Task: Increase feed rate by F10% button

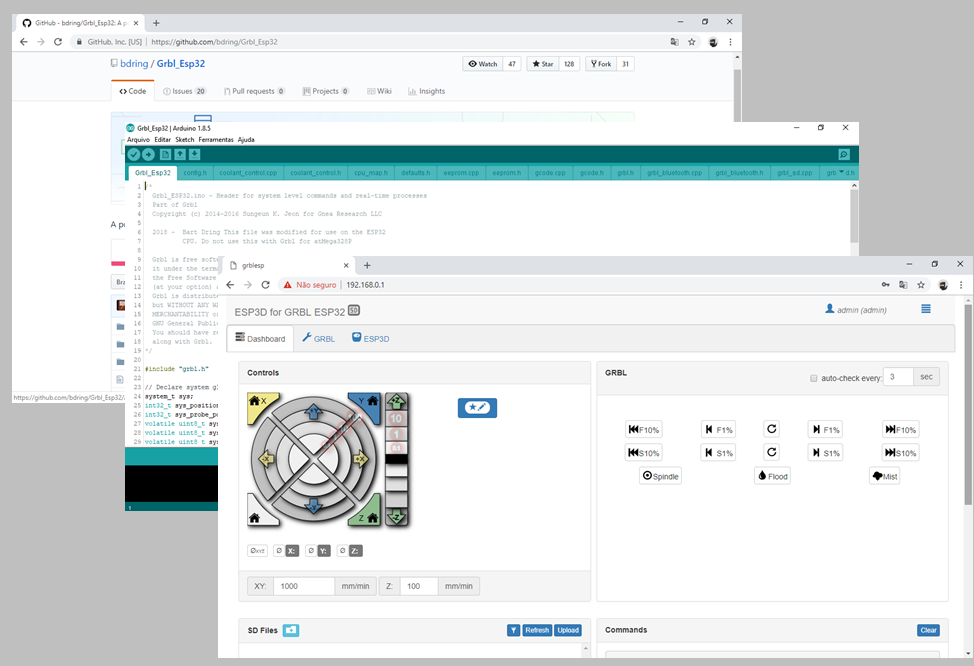Action: (x=901, y=429)
